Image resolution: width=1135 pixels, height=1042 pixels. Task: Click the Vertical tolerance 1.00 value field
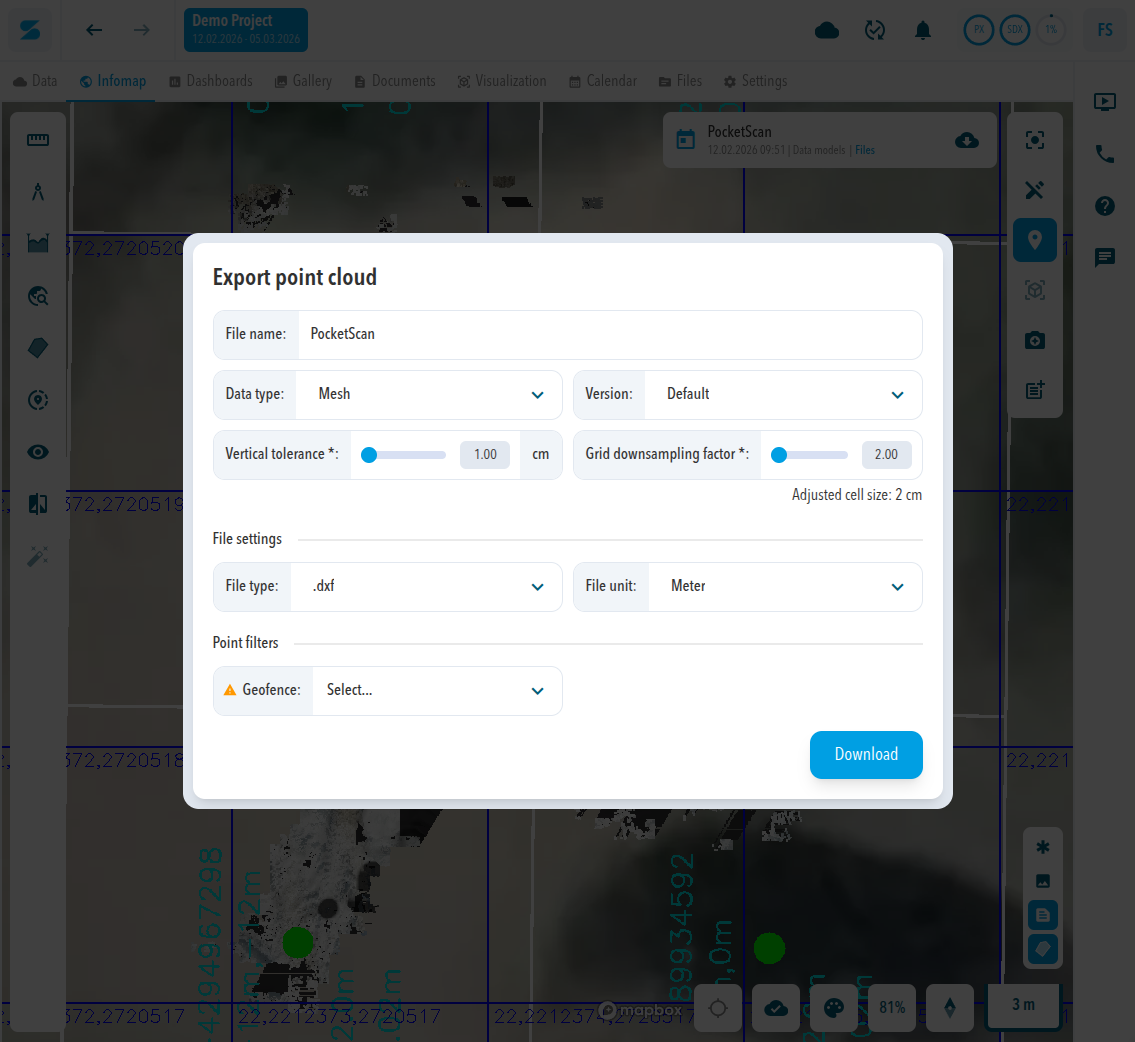coord(485,454)
